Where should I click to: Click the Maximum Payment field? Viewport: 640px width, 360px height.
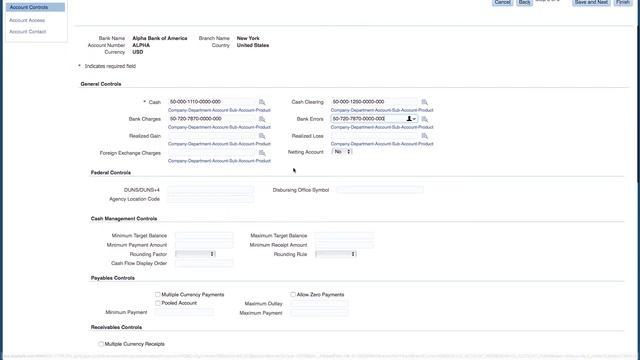(x=319, y=313)
